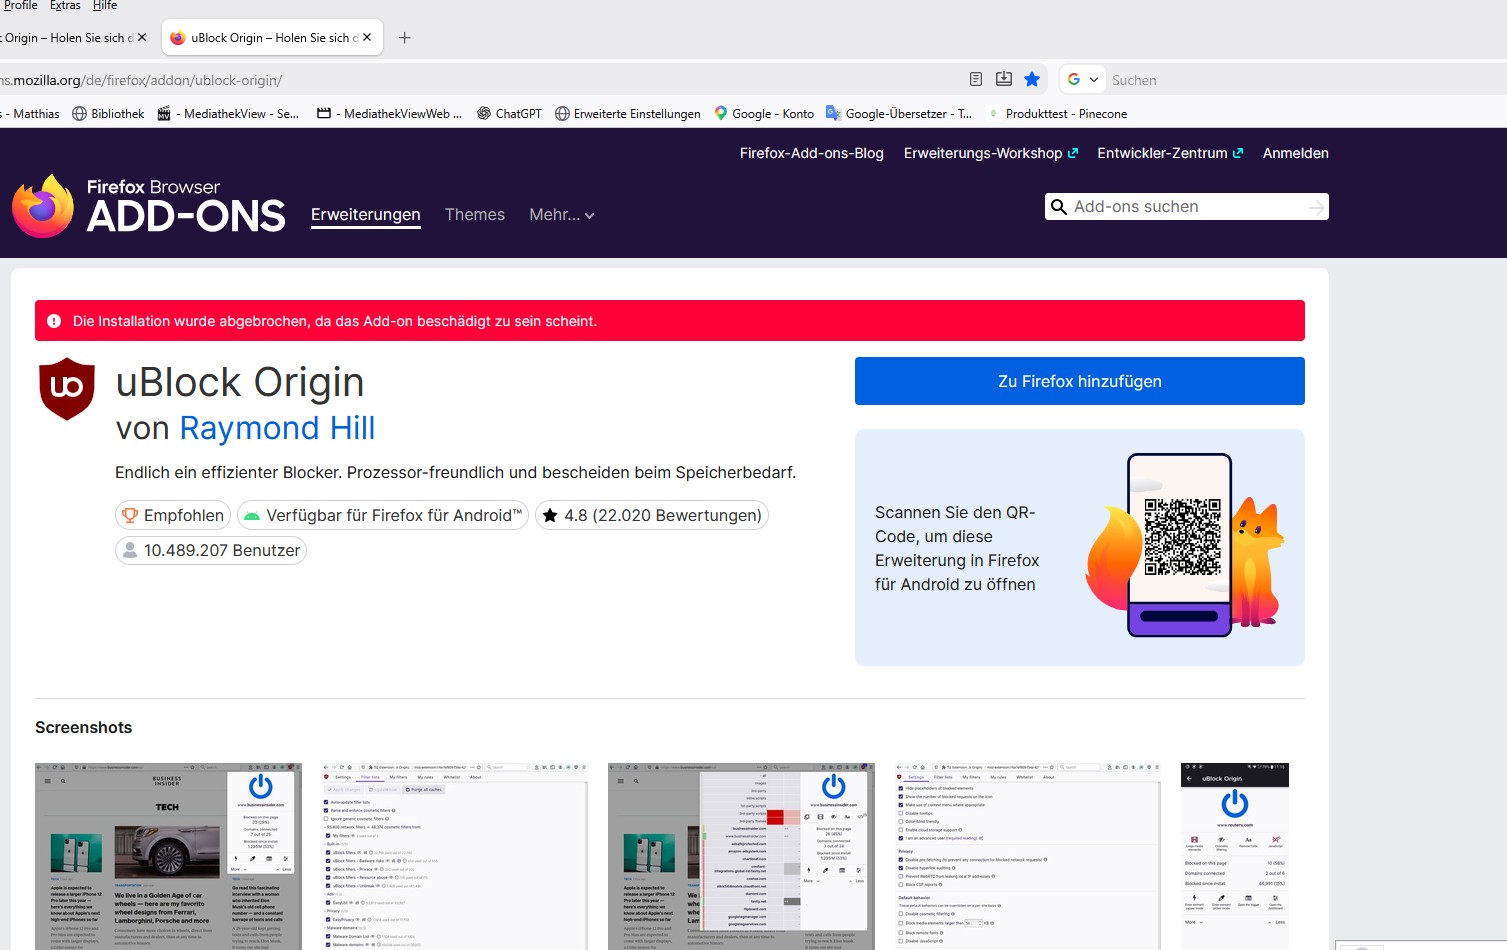Screen dimensions: 1507x950
Task: Click the uBlock Origin heading text
Action: [240, 382]
